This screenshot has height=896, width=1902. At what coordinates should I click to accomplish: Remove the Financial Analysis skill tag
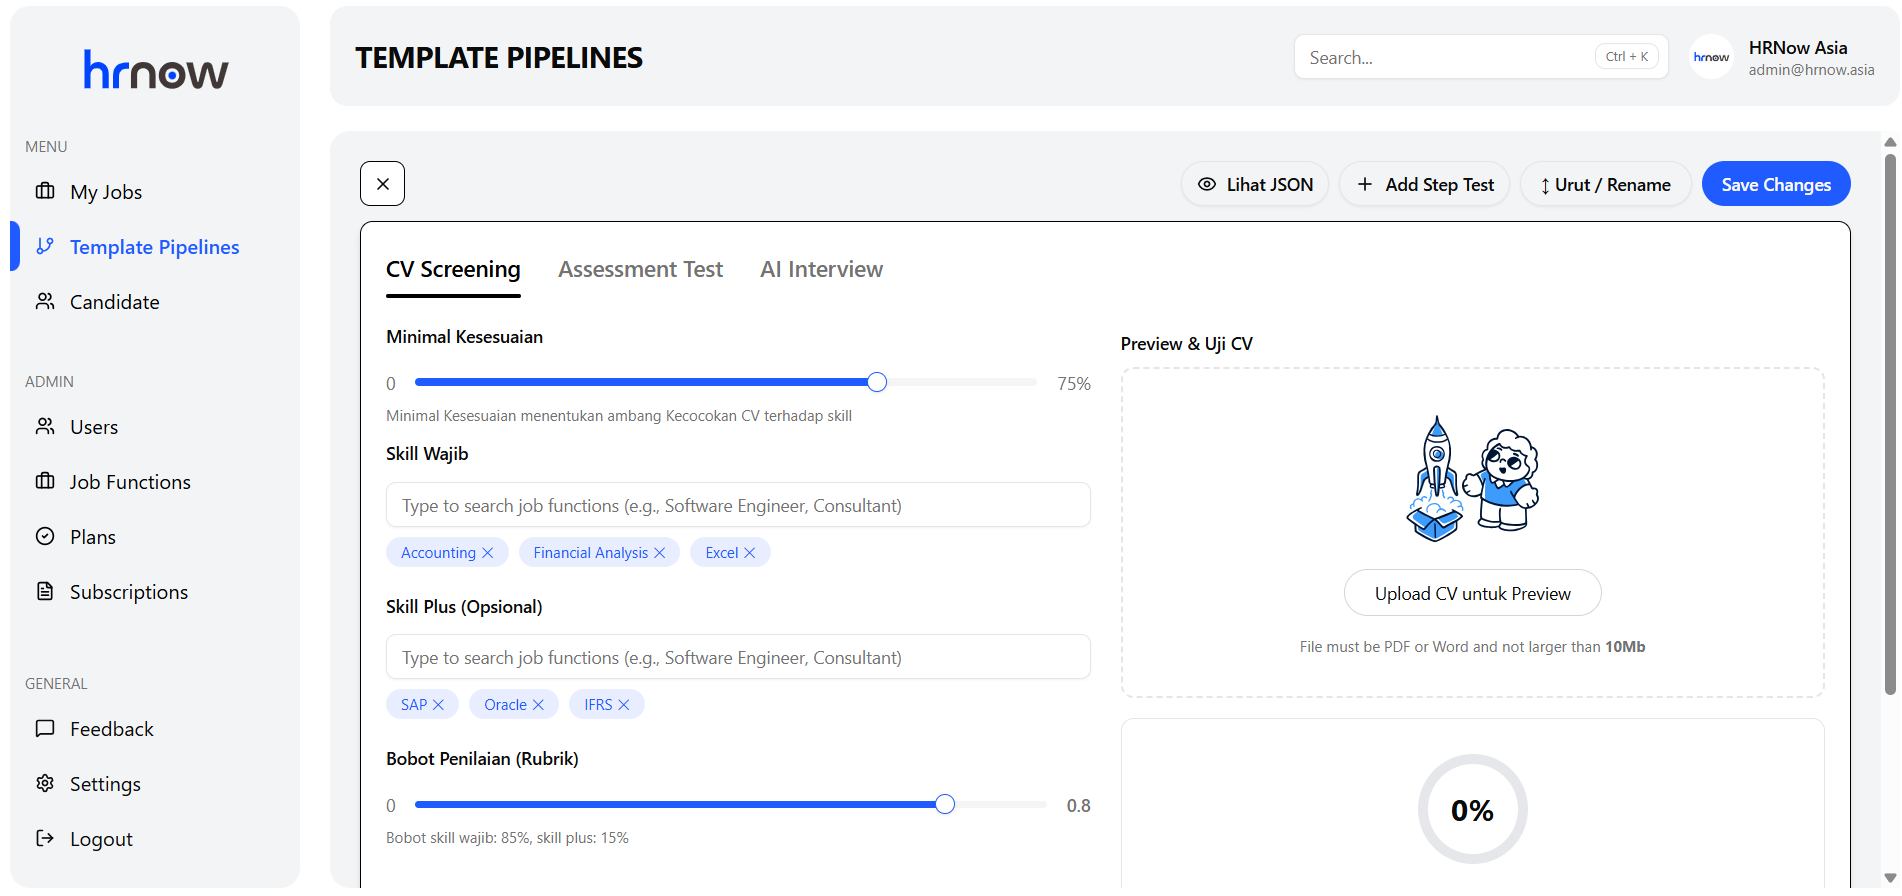[x=660, y=553]
